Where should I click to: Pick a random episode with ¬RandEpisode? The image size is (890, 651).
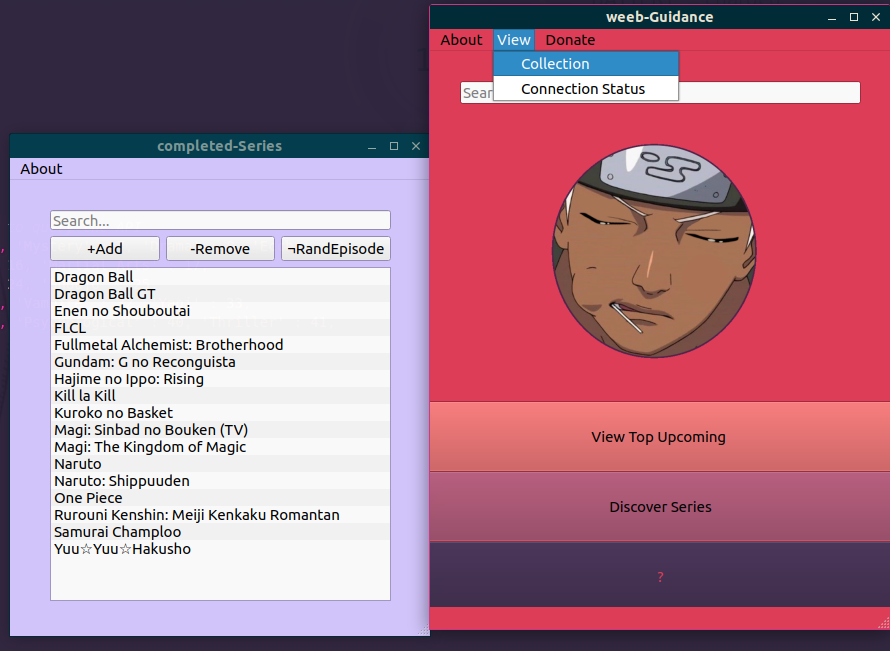(x=335, y=249)
